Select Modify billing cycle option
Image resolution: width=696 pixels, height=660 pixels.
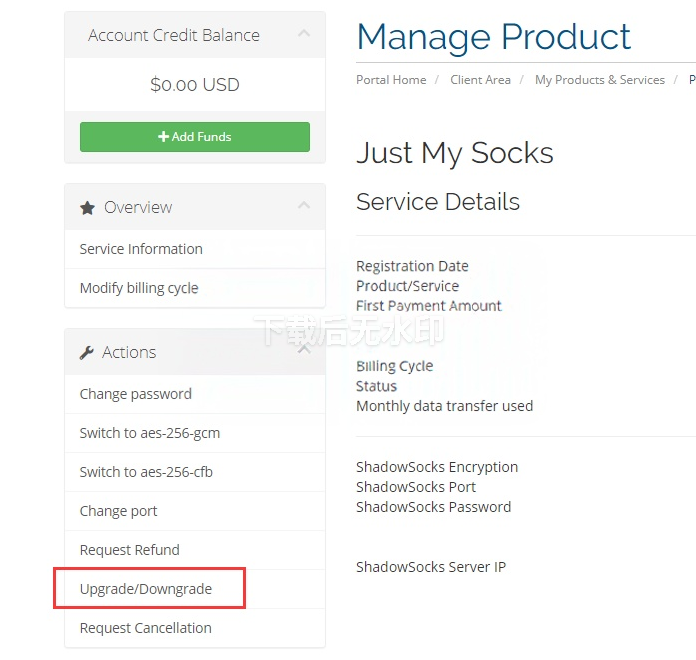tap(139, 288)
